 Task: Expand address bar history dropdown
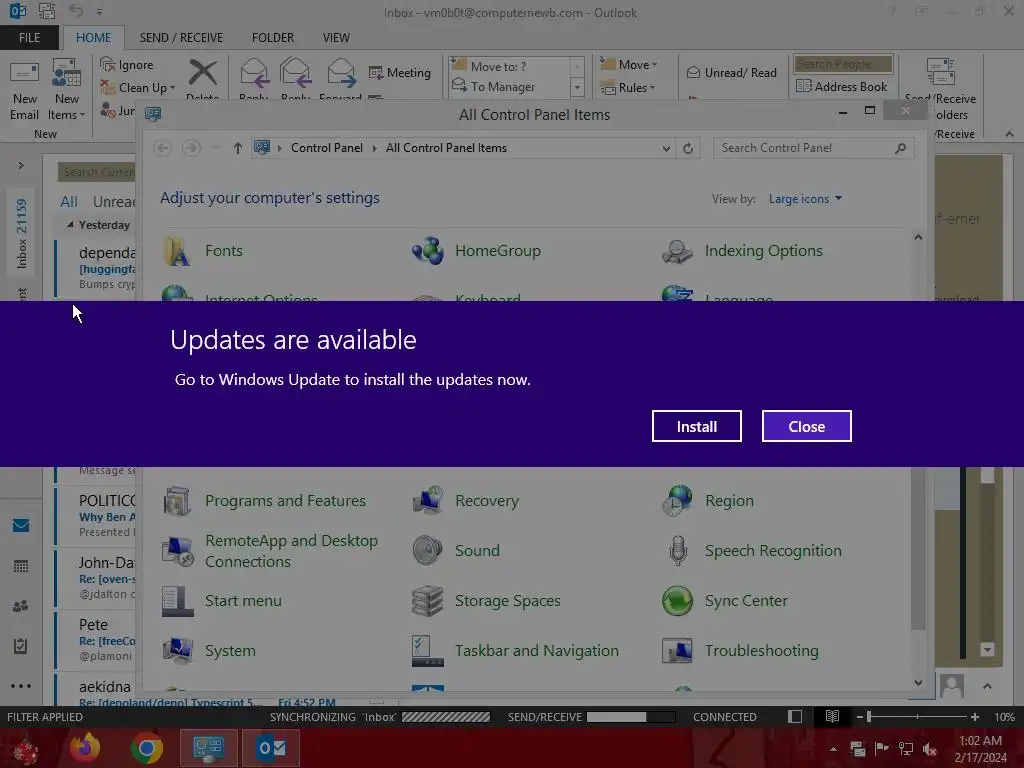(665, 148)
